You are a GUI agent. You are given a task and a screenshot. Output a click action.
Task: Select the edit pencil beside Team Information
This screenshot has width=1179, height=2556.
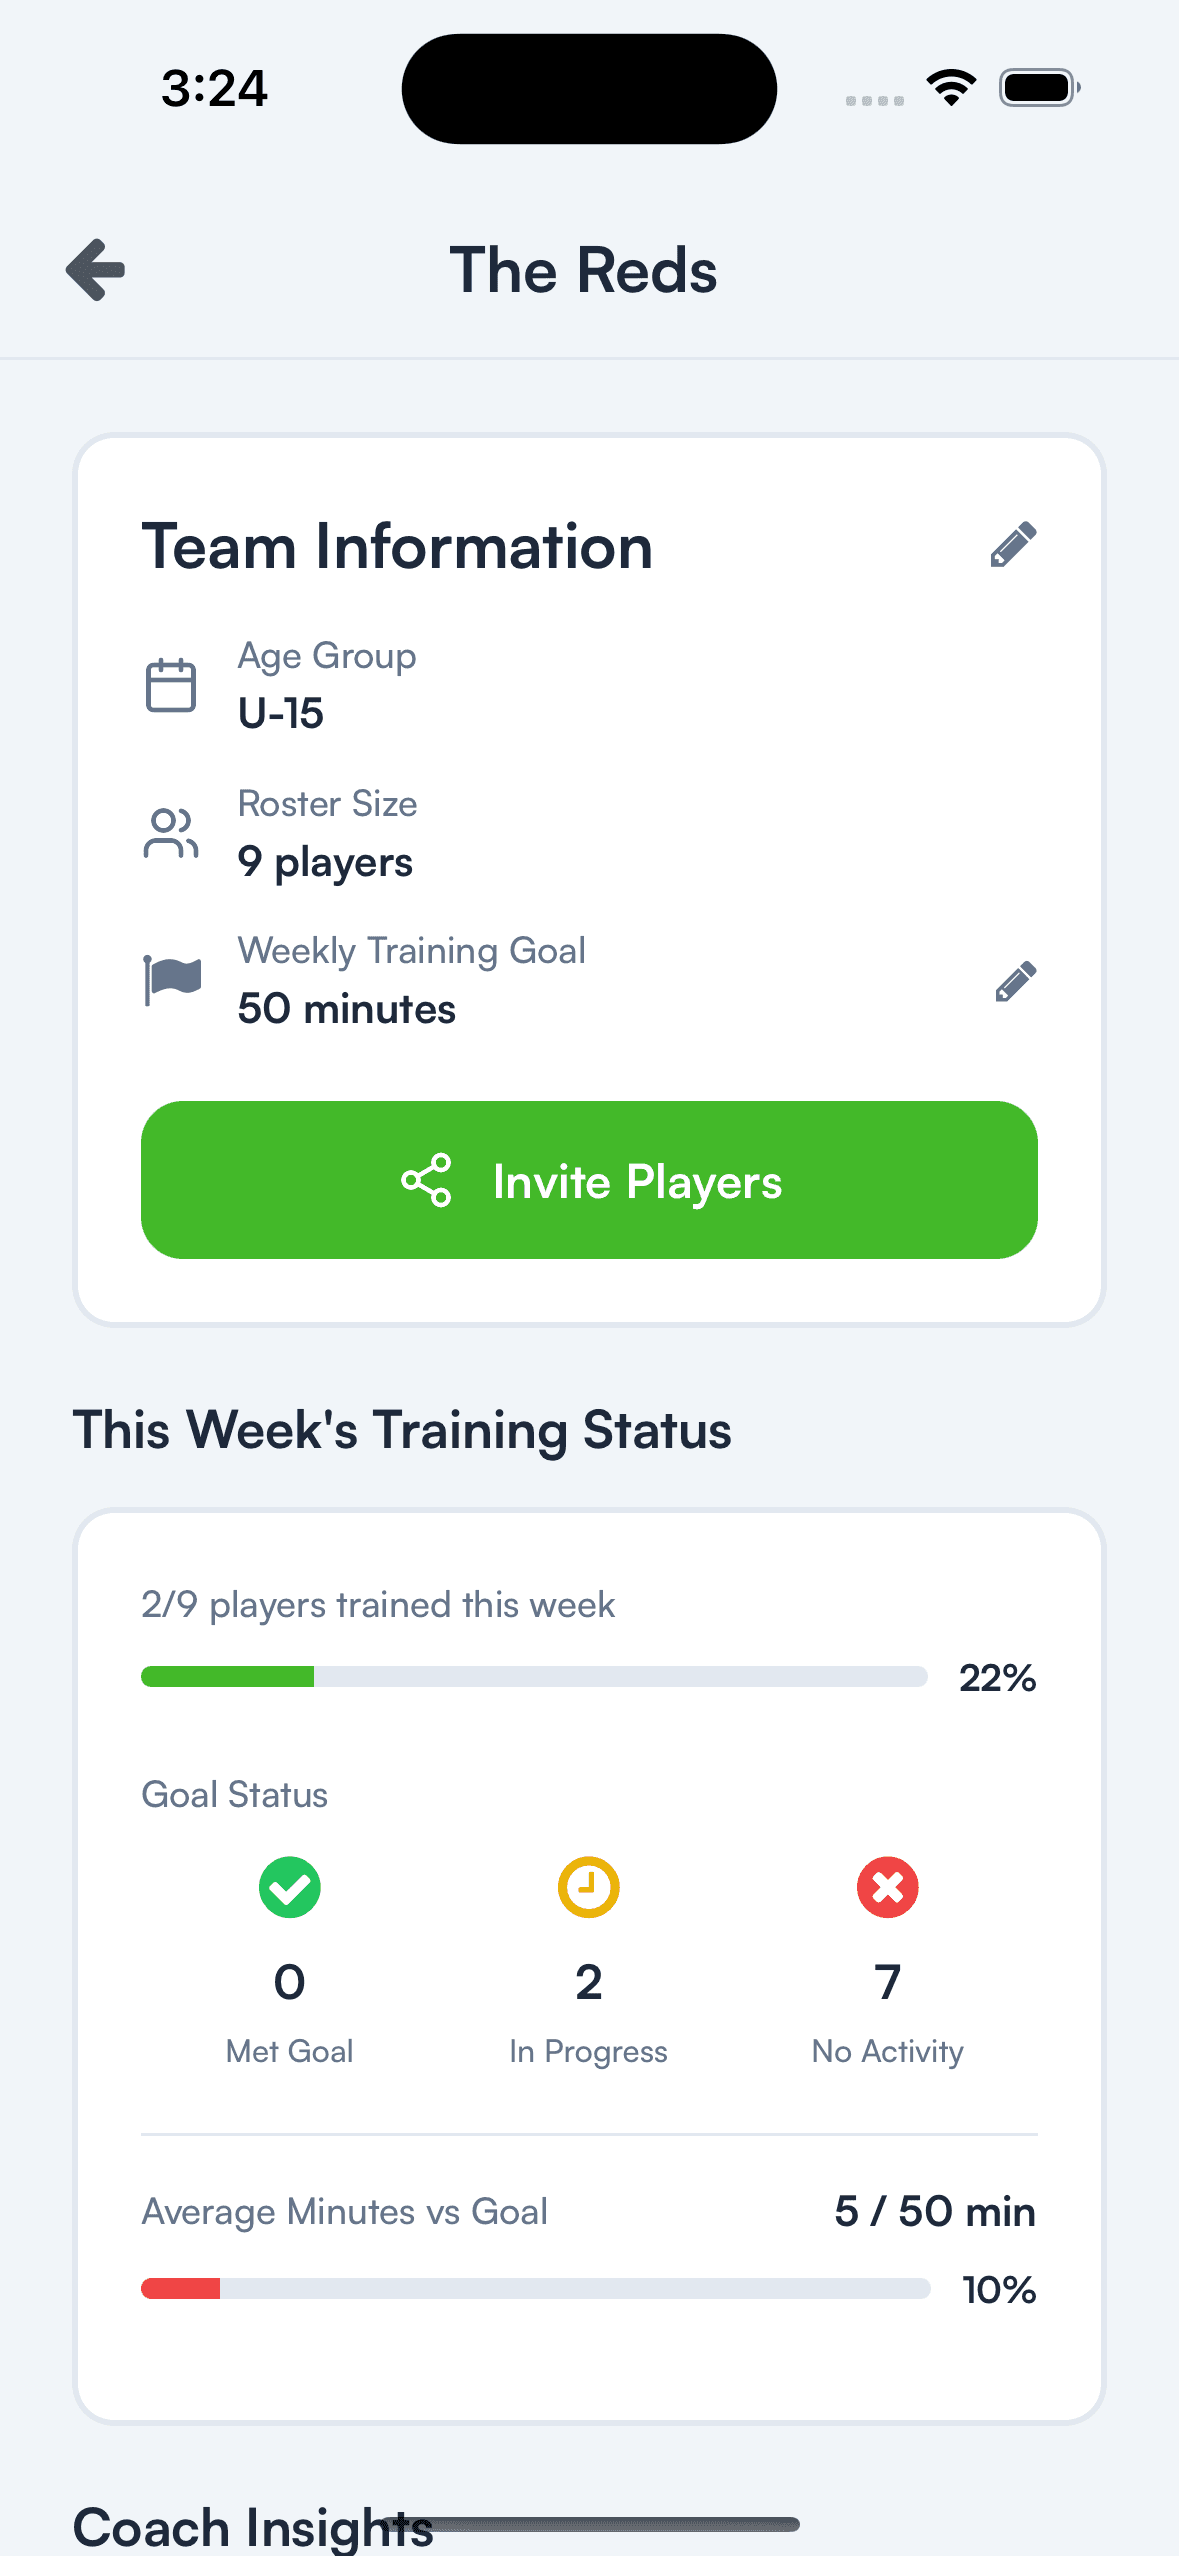[1014, 545]
